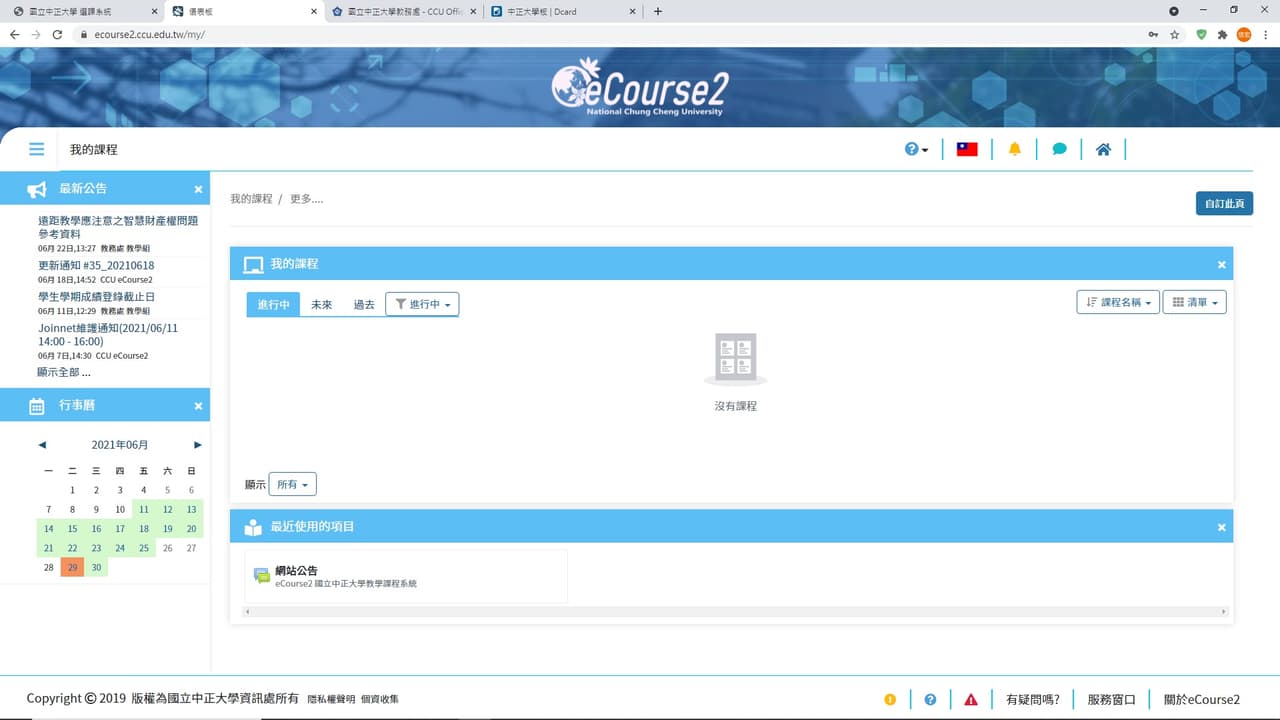Advance calendar to next month with right arrow
Screen dimensions: 1280x720
pos(197,444)
